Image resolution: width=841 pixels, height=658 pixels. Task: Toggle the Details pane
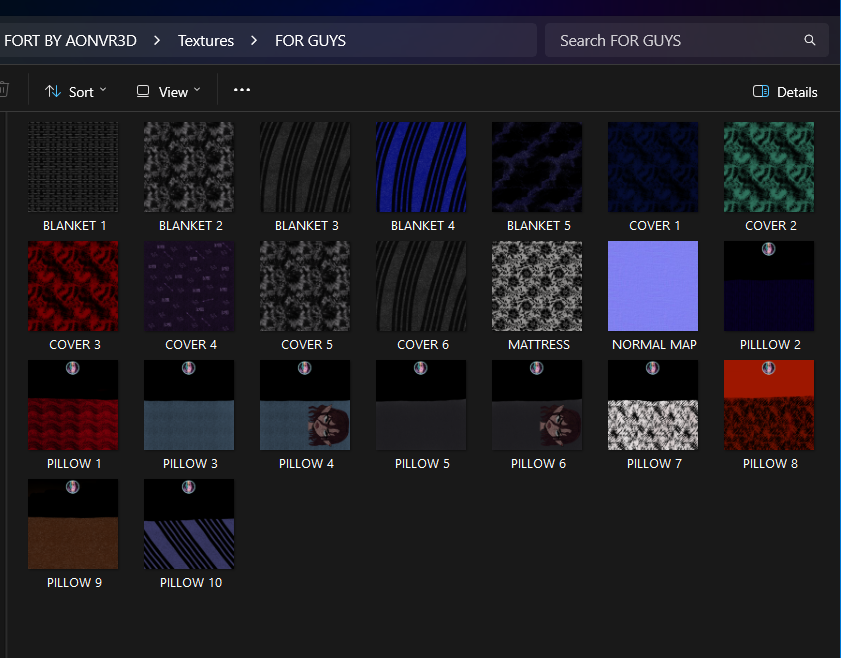tap(785, 92)
